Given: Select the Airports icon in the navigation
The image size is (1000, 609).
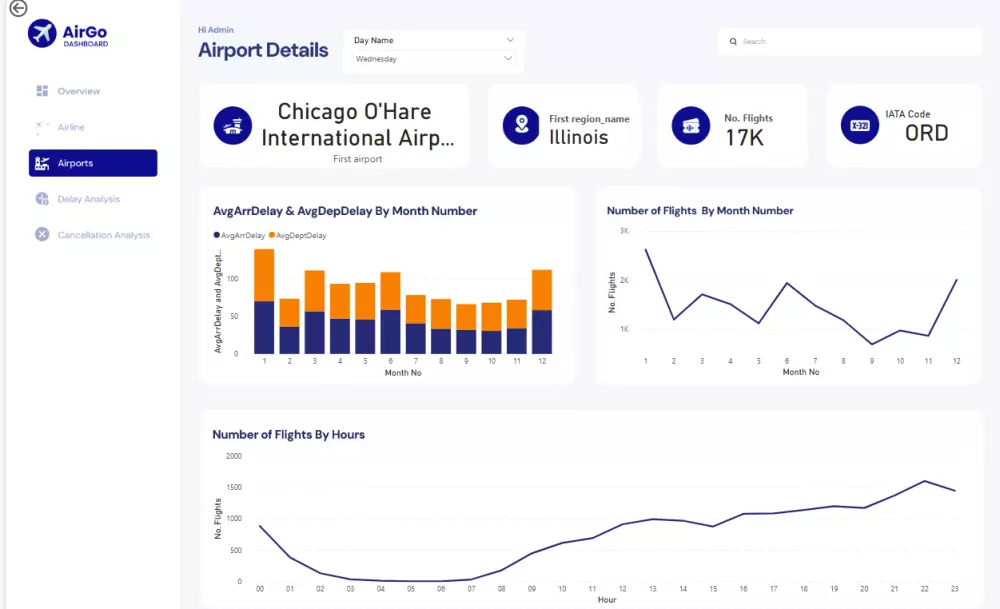Looking at the screenshot, I should pos(41,163).
